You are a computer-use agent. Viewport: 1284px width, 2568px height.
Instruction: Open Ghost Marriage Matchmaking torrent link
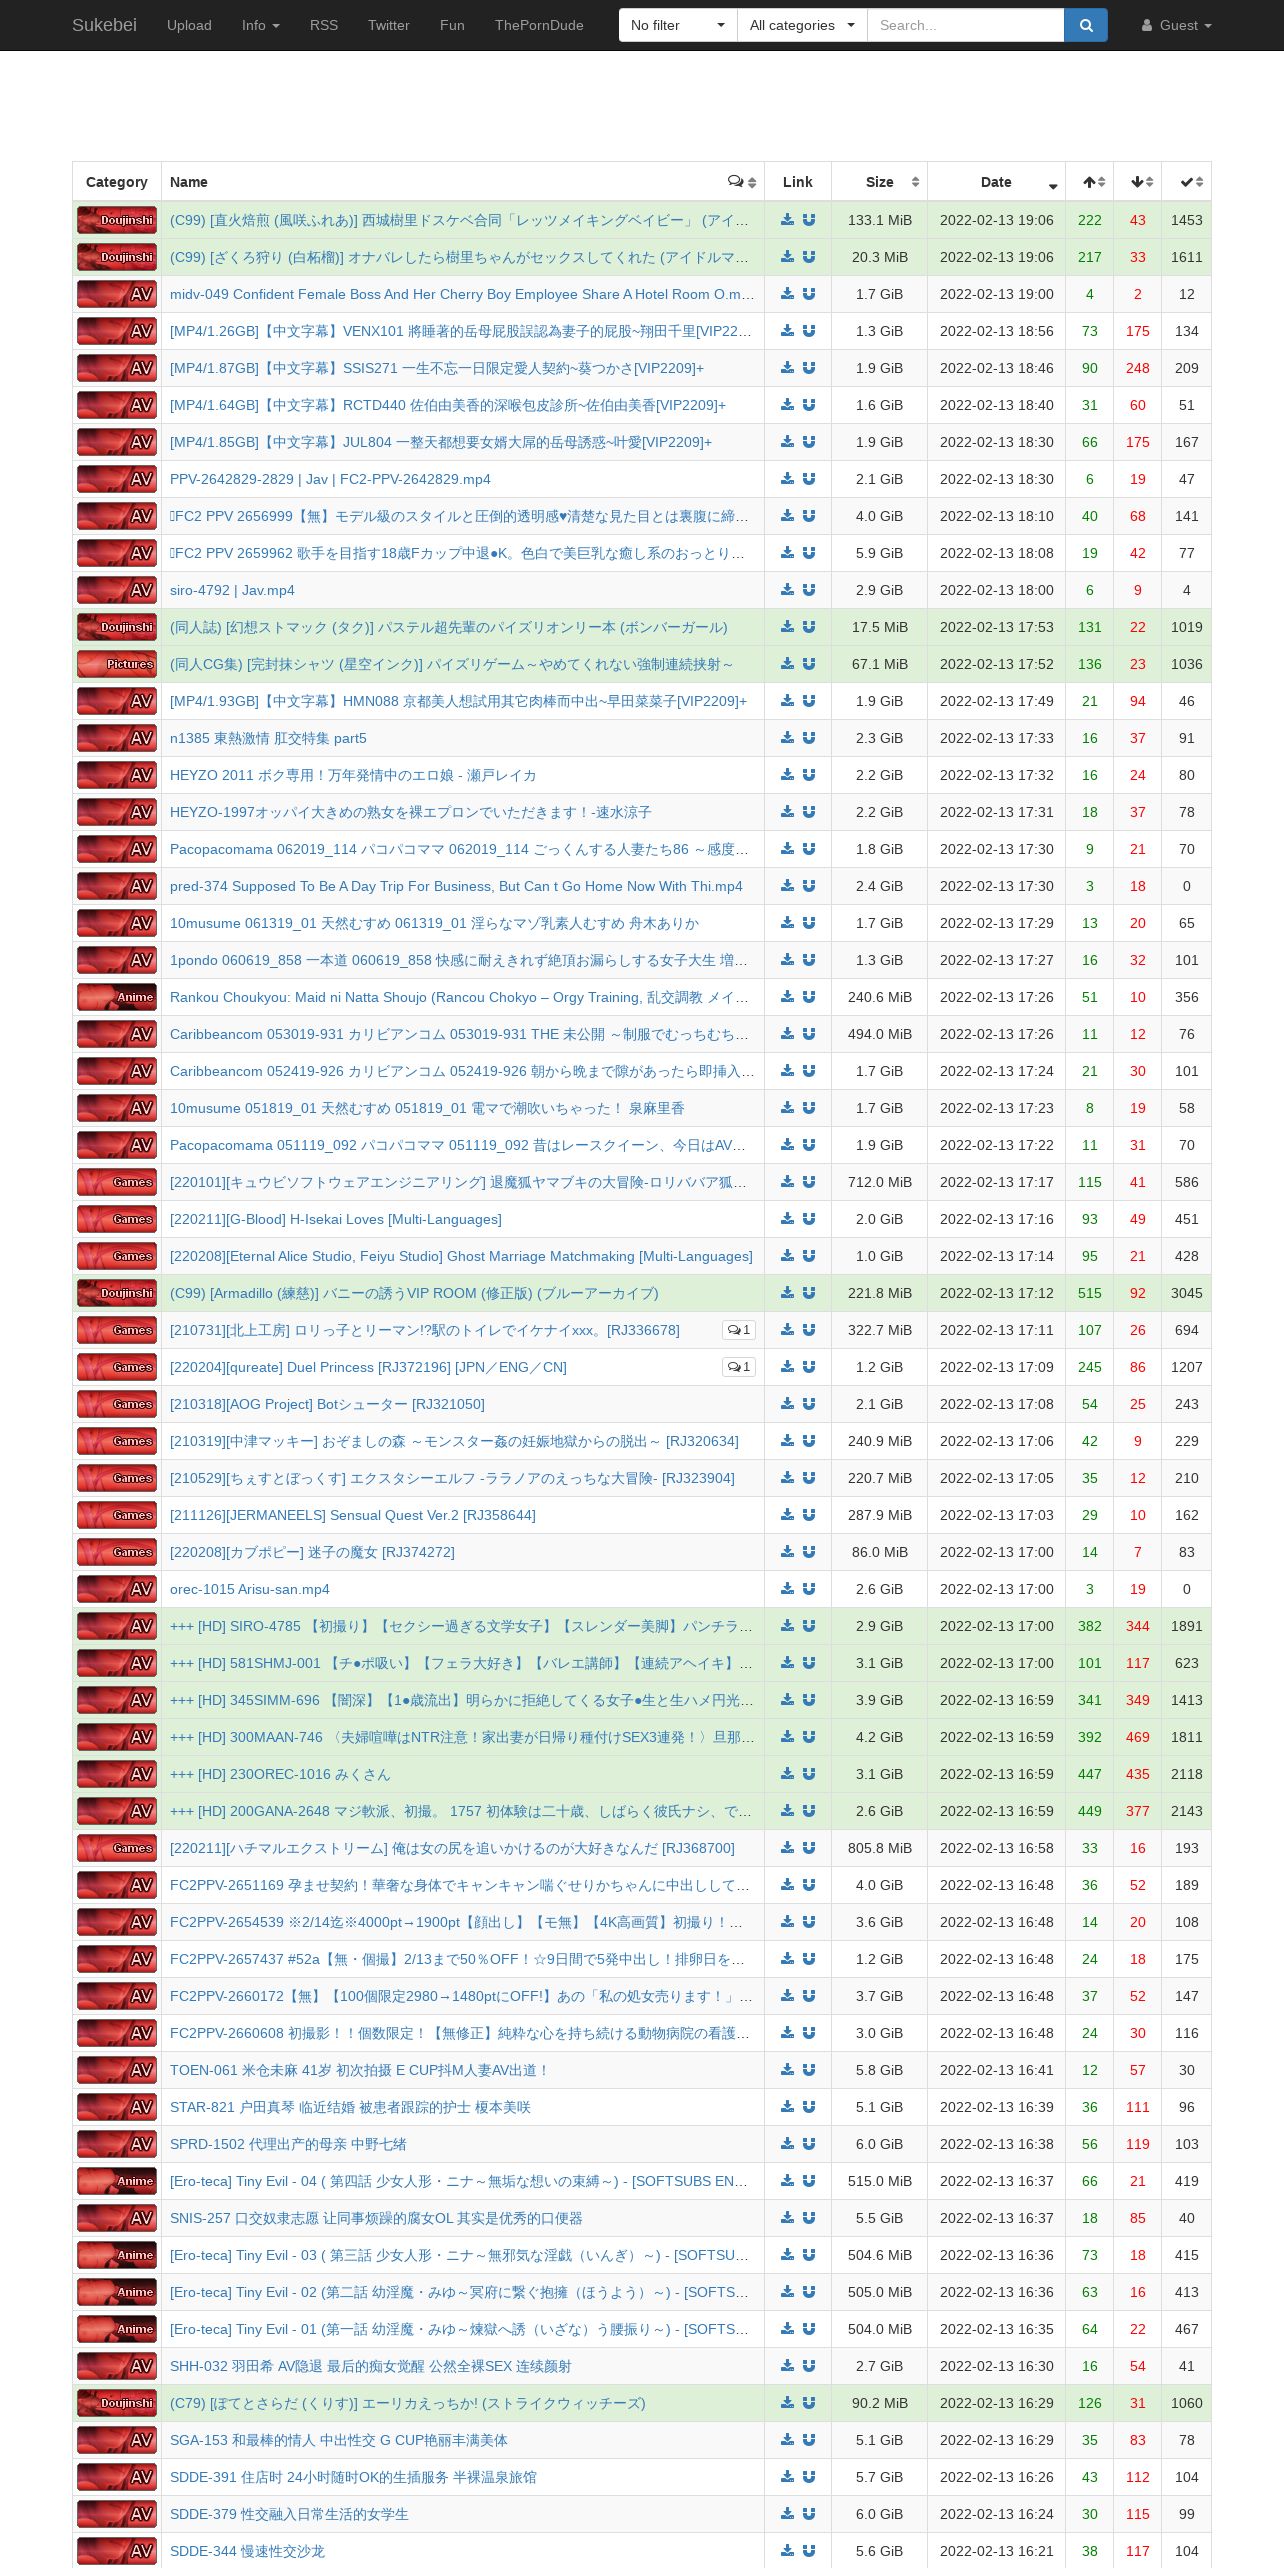click(461, 1256)
